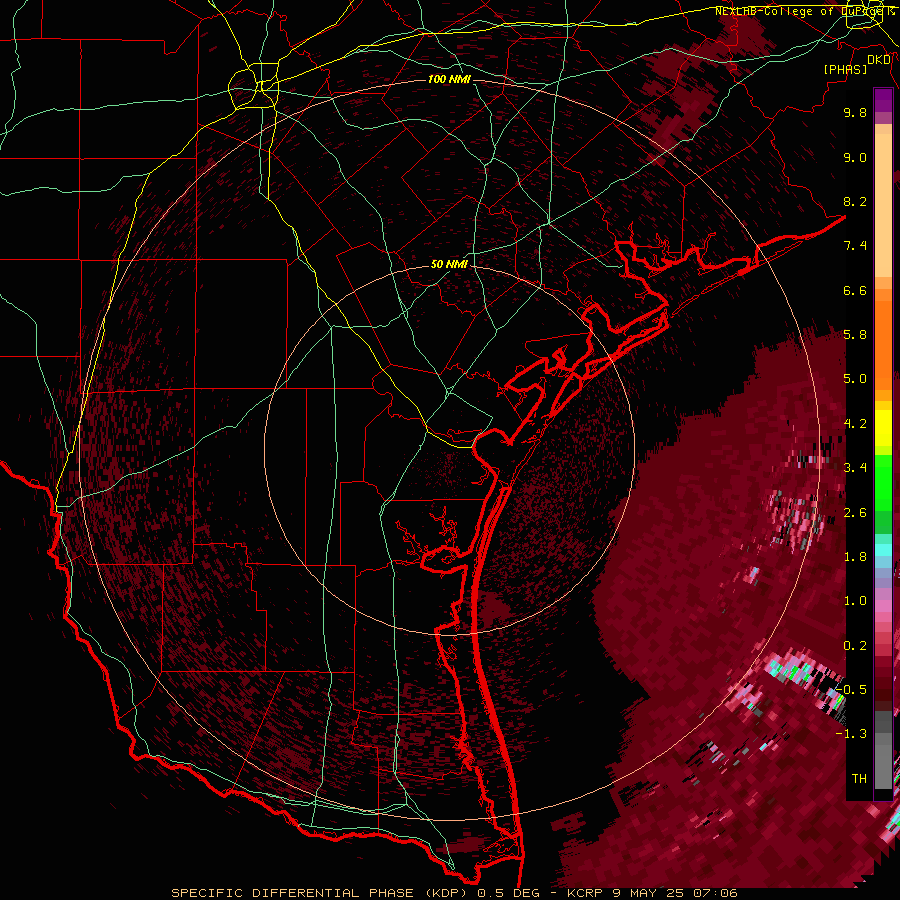Image resolution: width=900 pixels, height=900 pixels.
Task: Click the 9.8 value on the scale
Action: coord(855,112)
